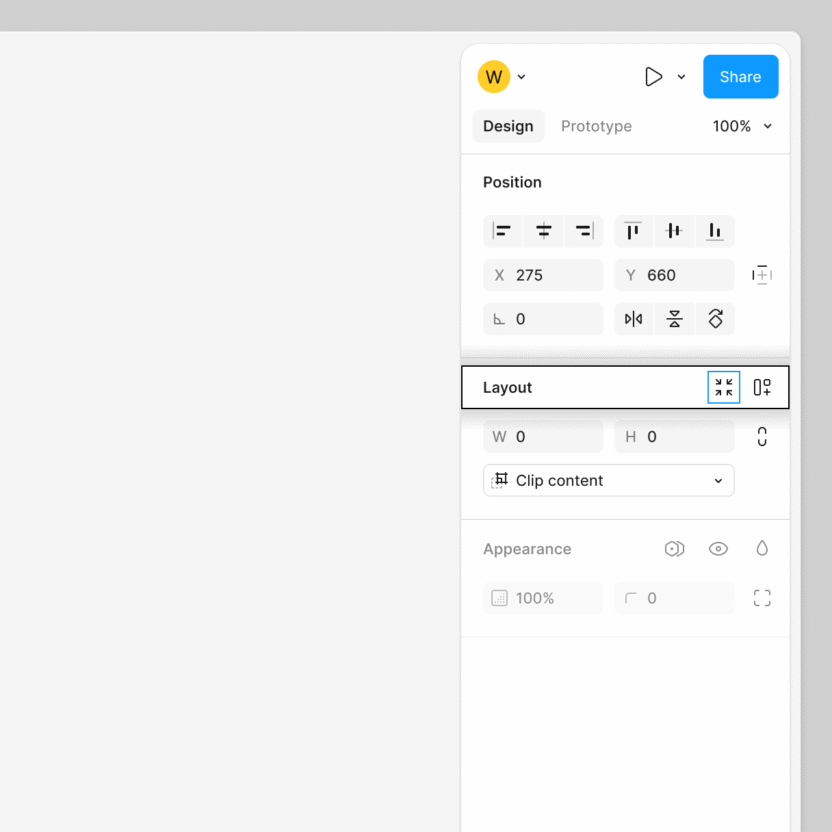The width and height of the screenshot is (832, 832).
Task: Open the zoom level dropdown
Action: [x=742, y=126]
